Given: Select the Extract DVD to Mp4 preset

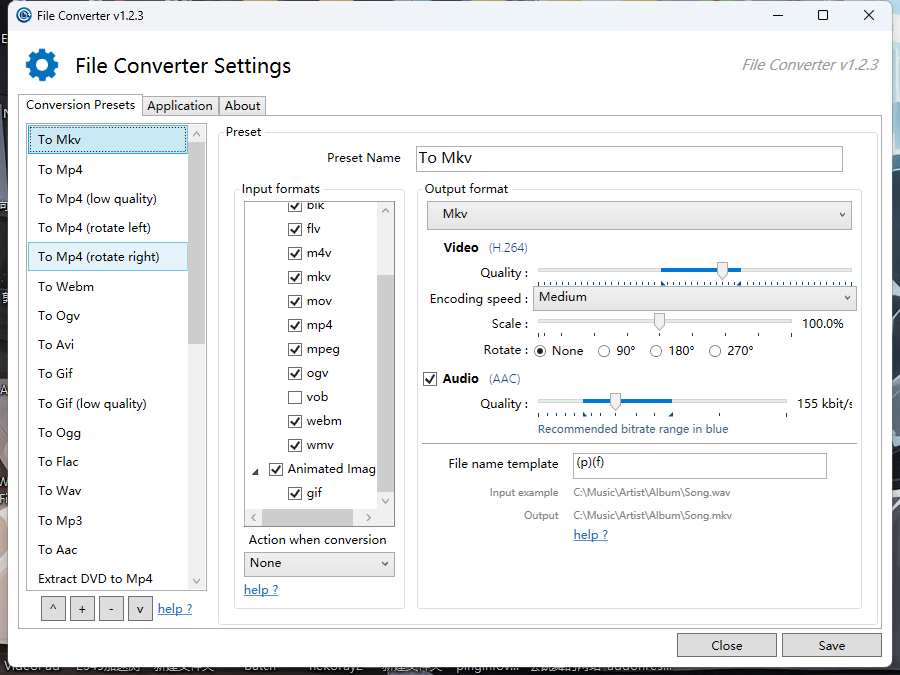Looking at the screenshot, I should coord(91,578).
